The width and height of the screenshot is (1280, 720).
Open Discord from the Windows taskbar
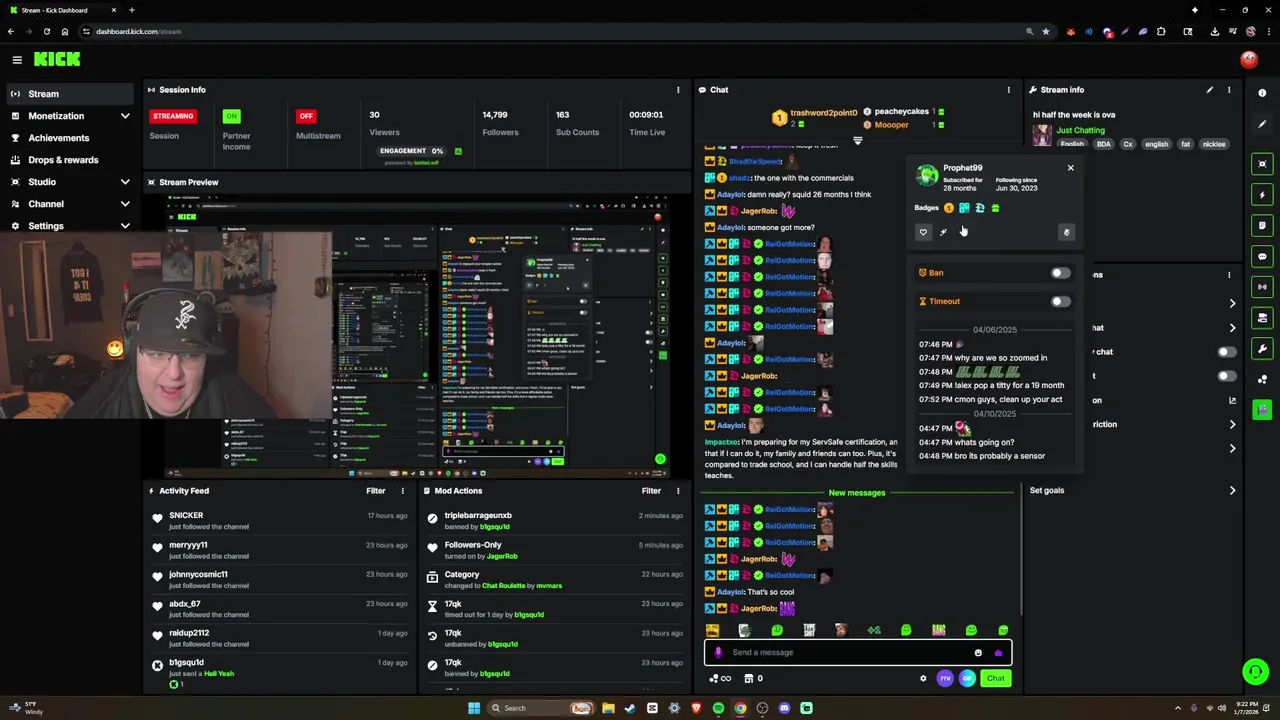pos(784,708)
